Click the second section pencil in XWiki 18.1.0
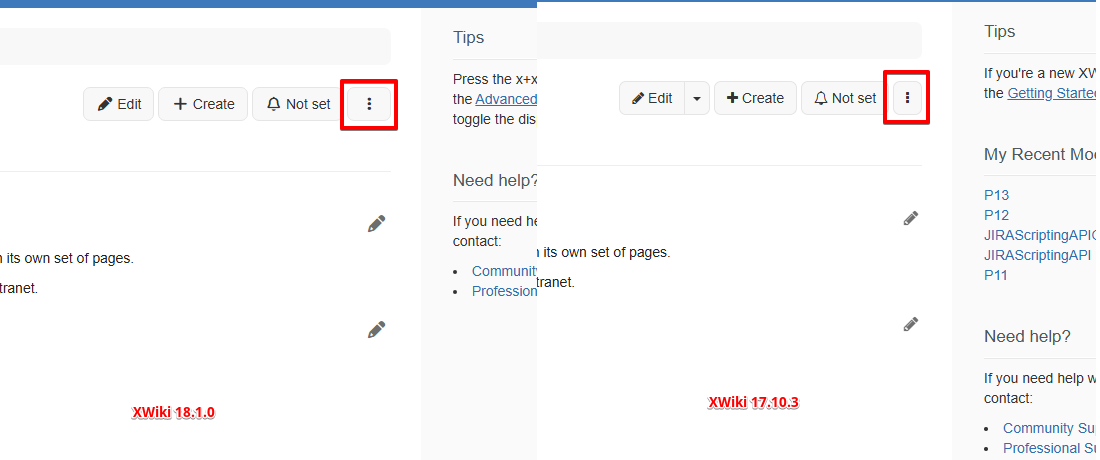 pos(376,329)
